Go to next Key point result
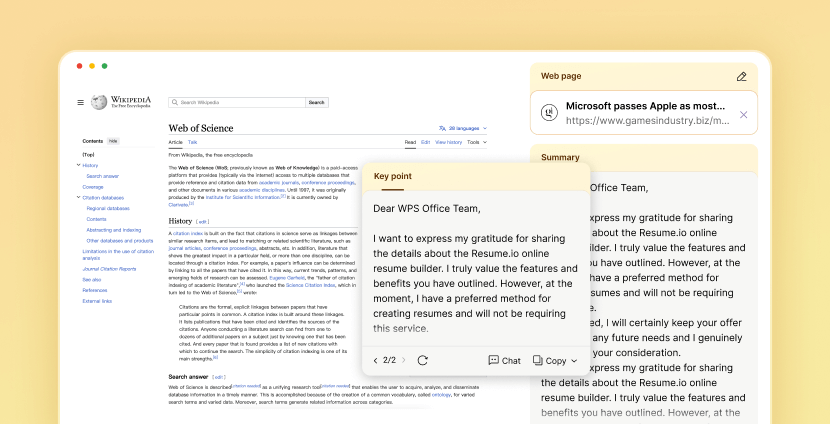 pyautogui.click(x=404, y=360)
